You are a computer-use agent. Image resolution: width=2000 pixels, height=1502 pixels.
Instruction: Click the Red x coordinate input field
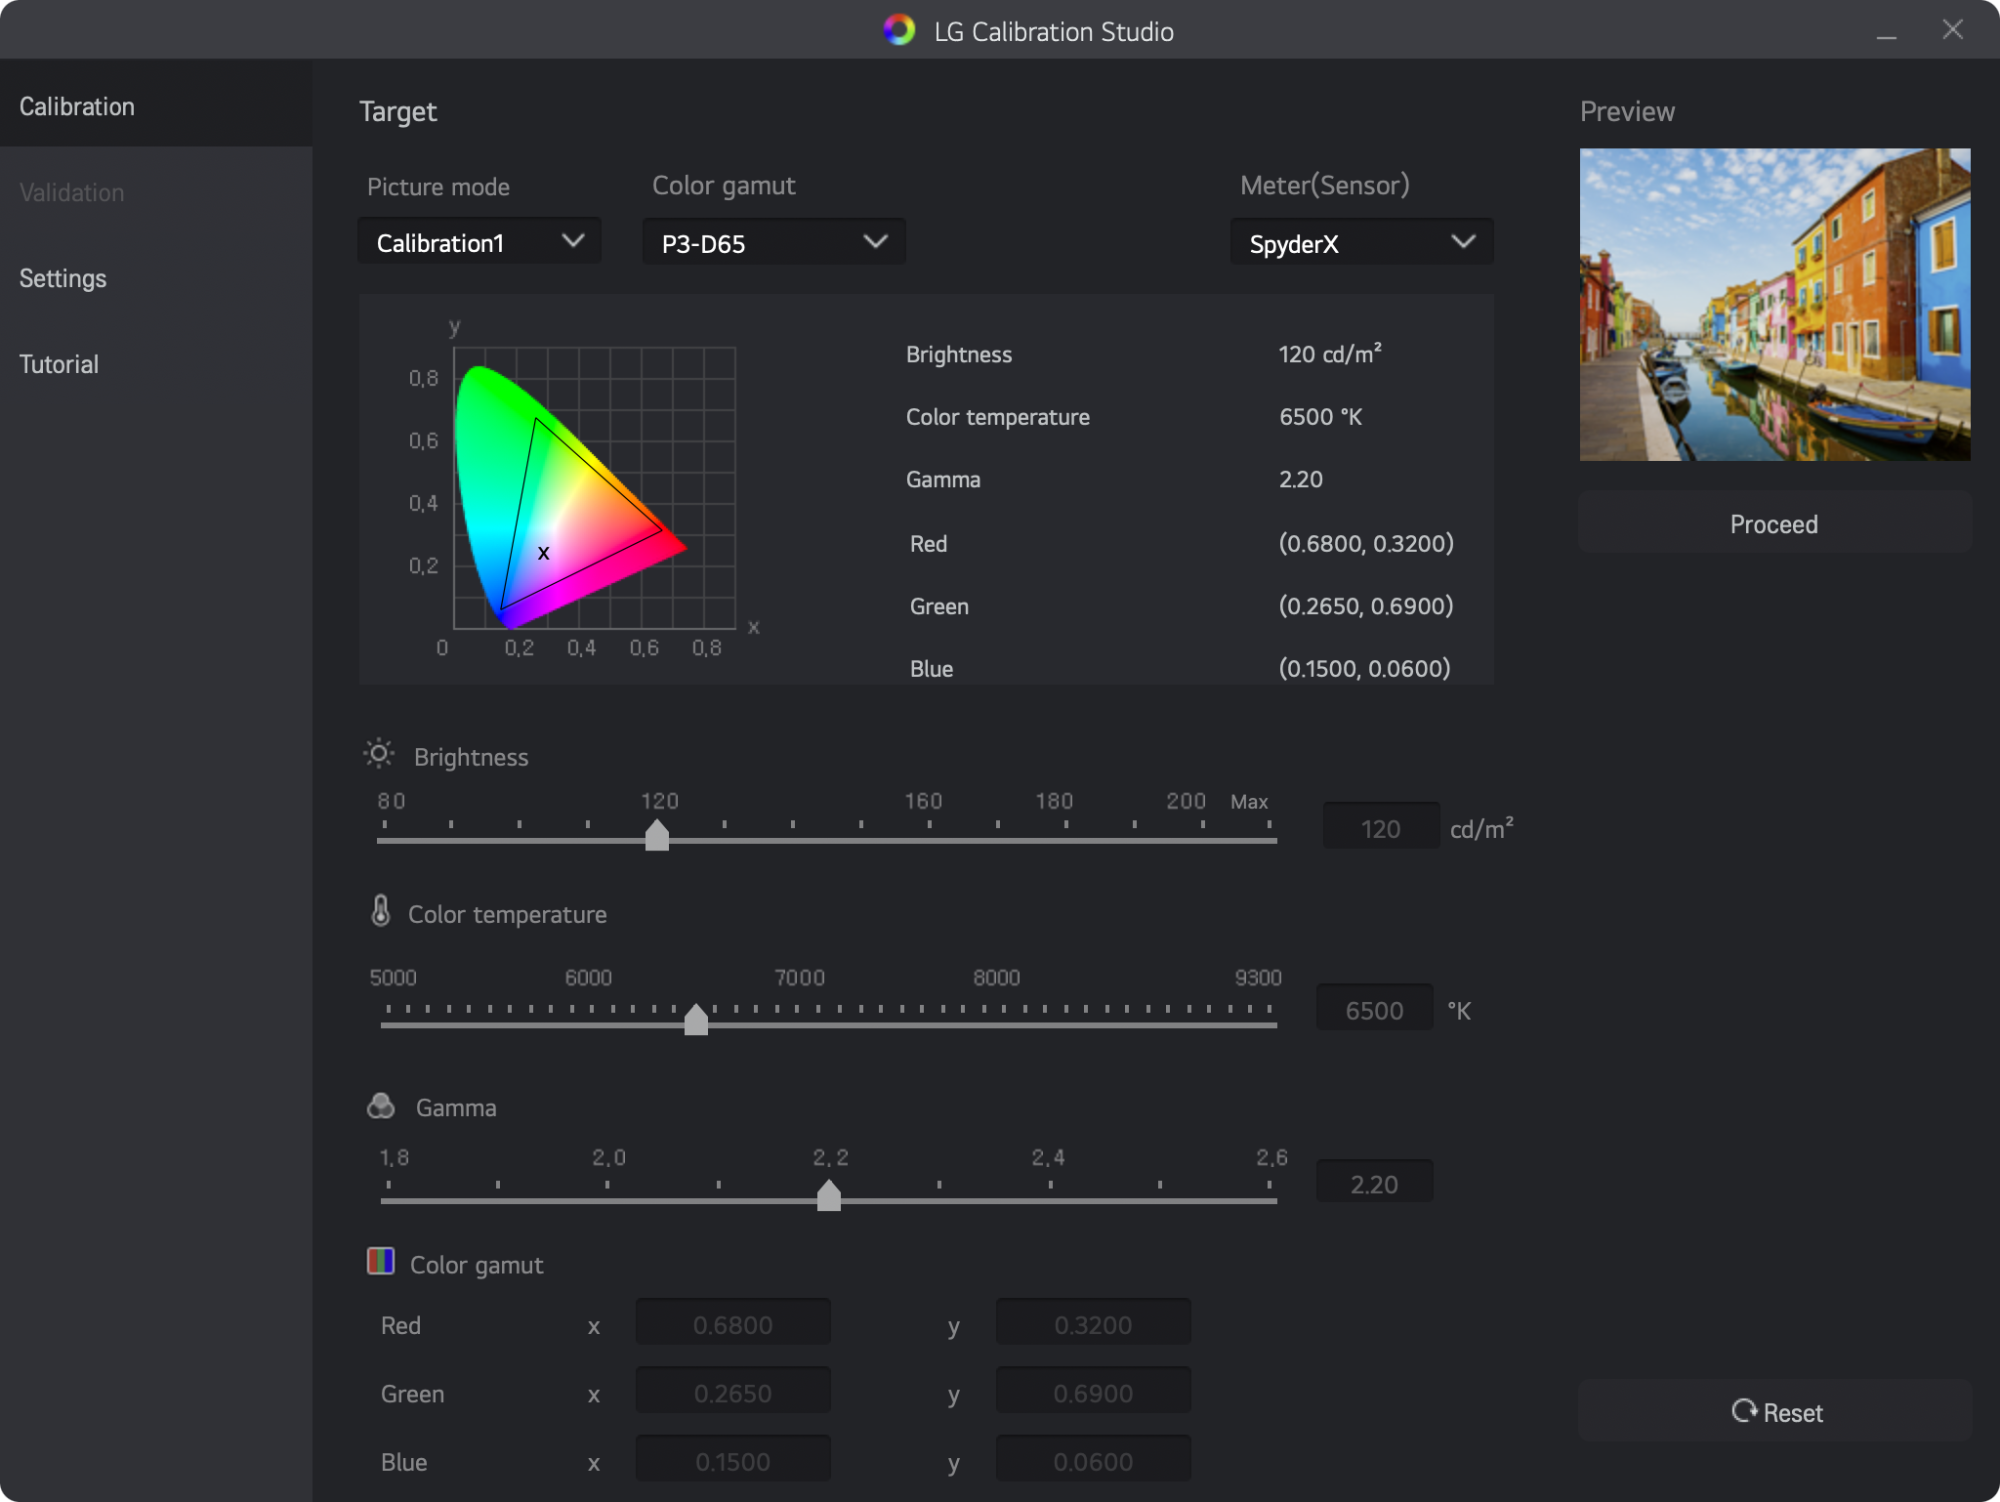(732, 1325)
